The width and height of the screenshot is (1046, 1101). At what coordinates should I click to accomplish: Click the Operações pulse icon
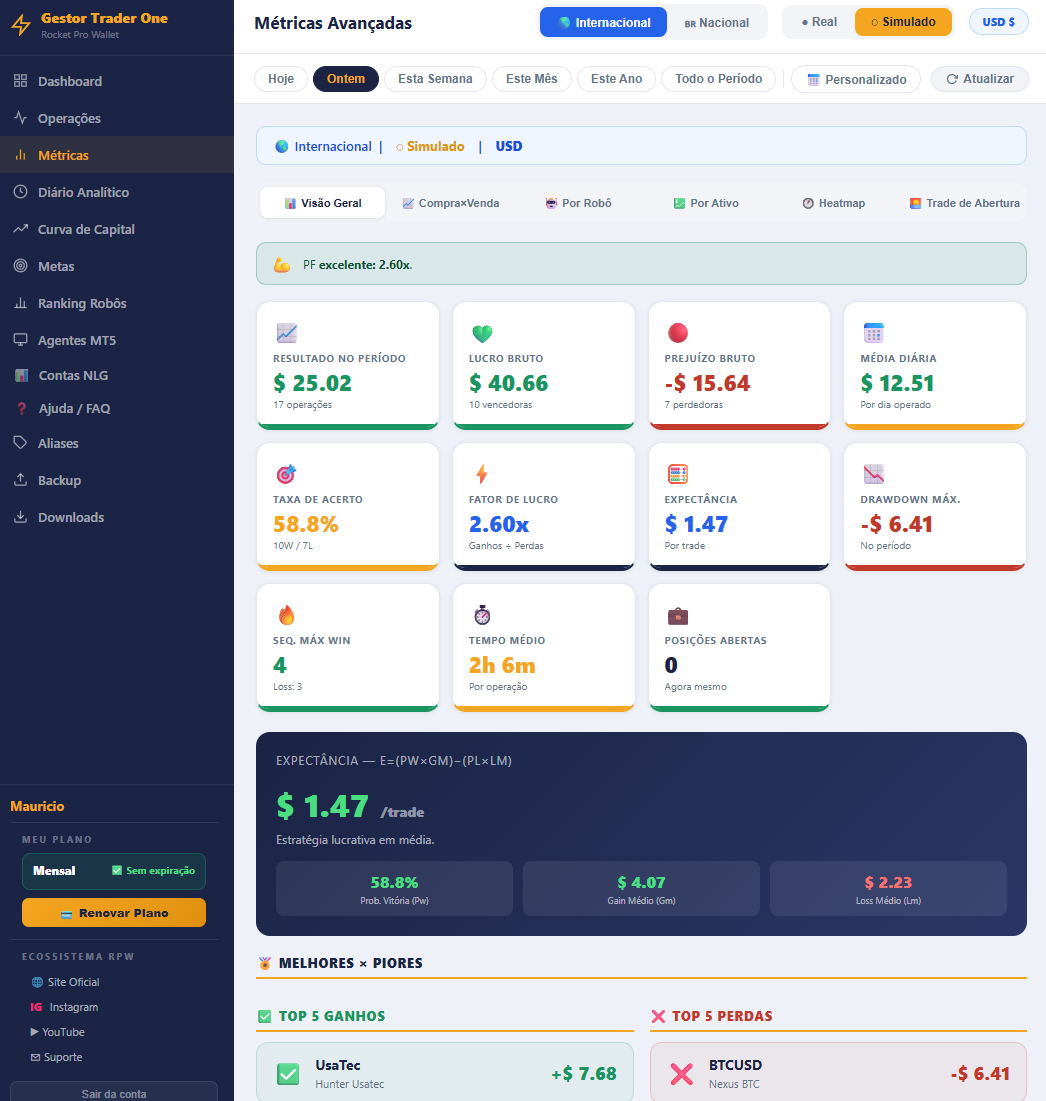pyautogui.click(x=20, y=118)
